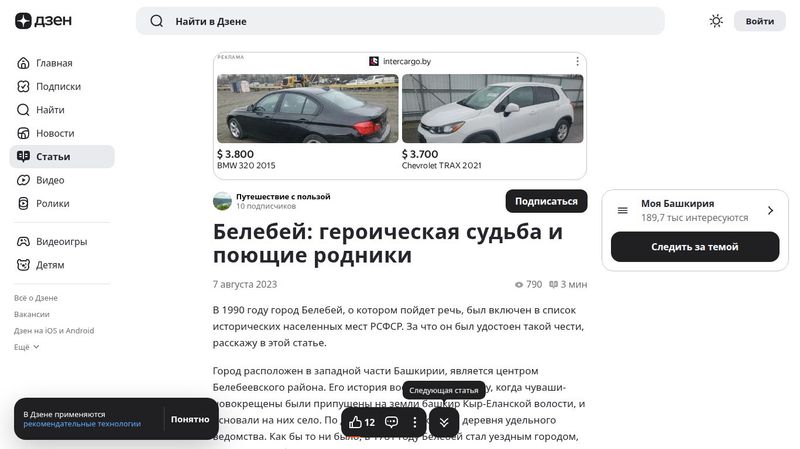Open Главная in the sidebar

tap(54, 63)
